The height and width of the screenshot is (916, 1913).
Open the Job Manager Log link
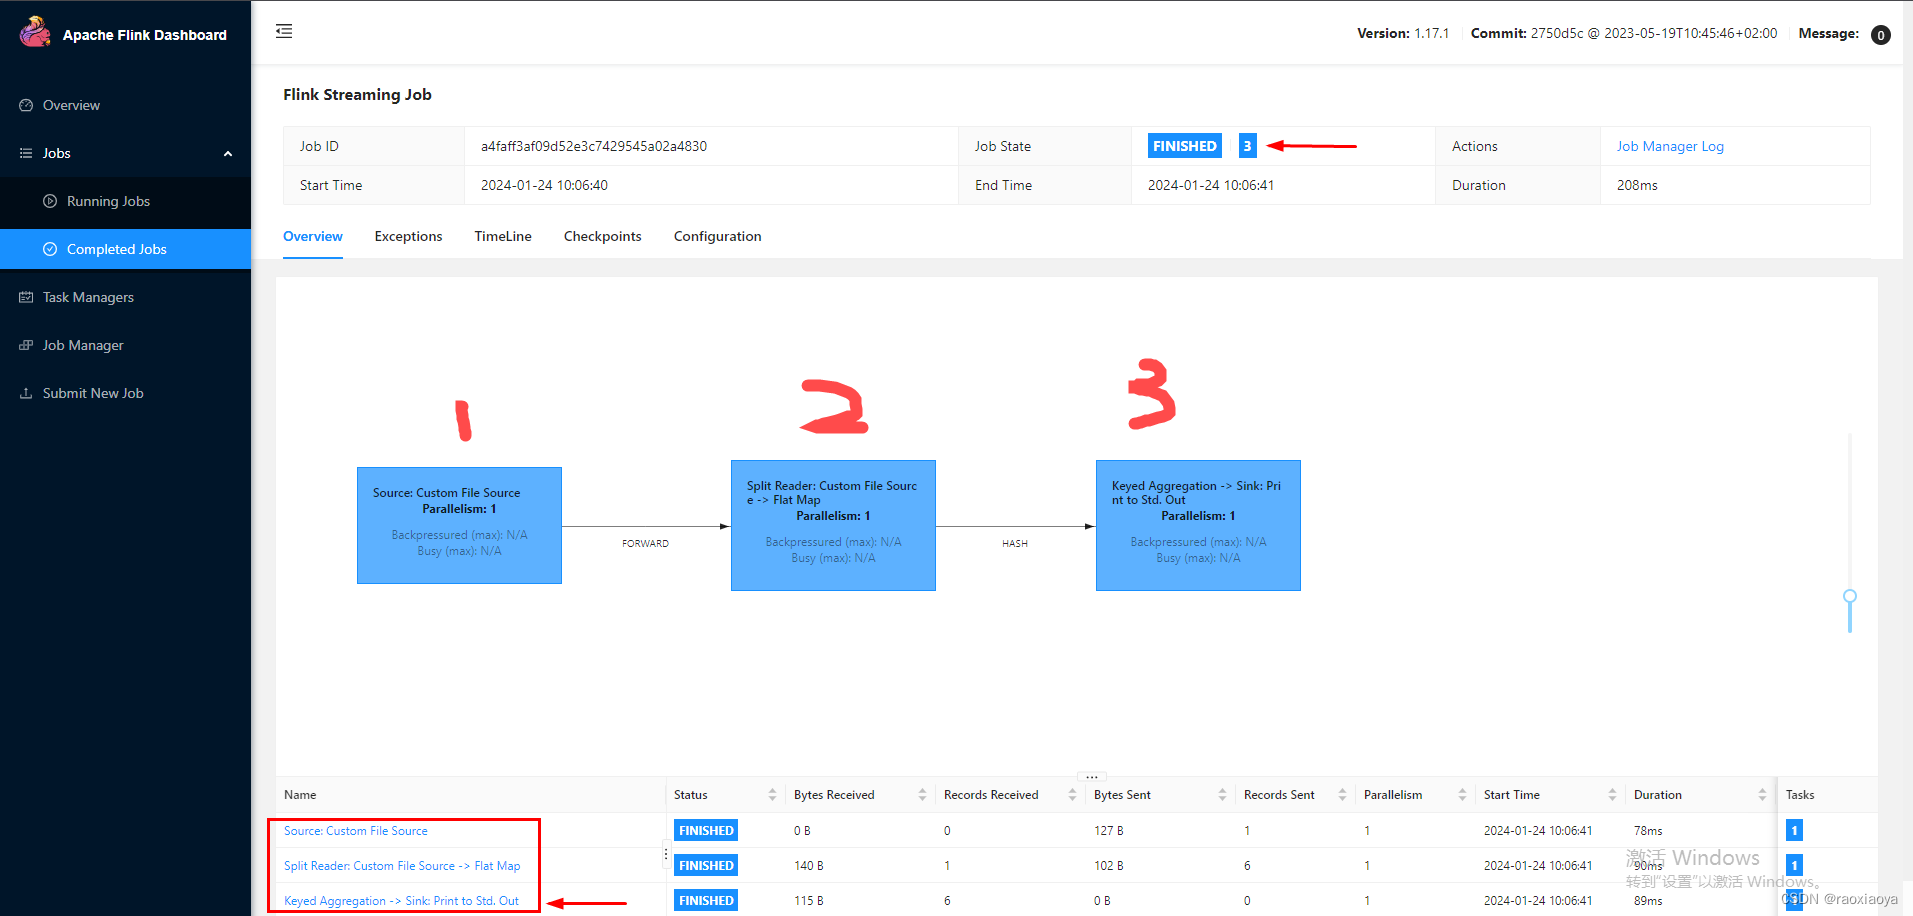click(x=1670, y=146)
